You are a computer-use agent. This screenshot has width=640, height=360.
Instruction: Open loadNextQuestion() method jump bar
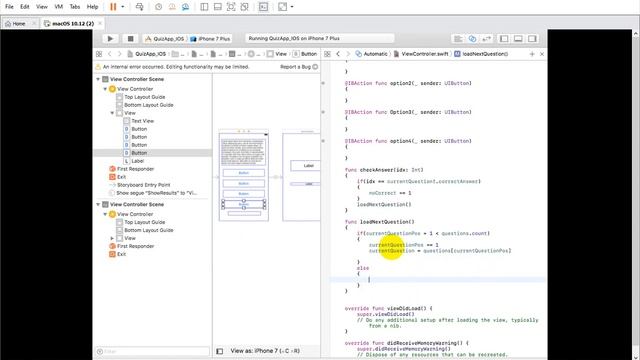click(x=481, y=54)
